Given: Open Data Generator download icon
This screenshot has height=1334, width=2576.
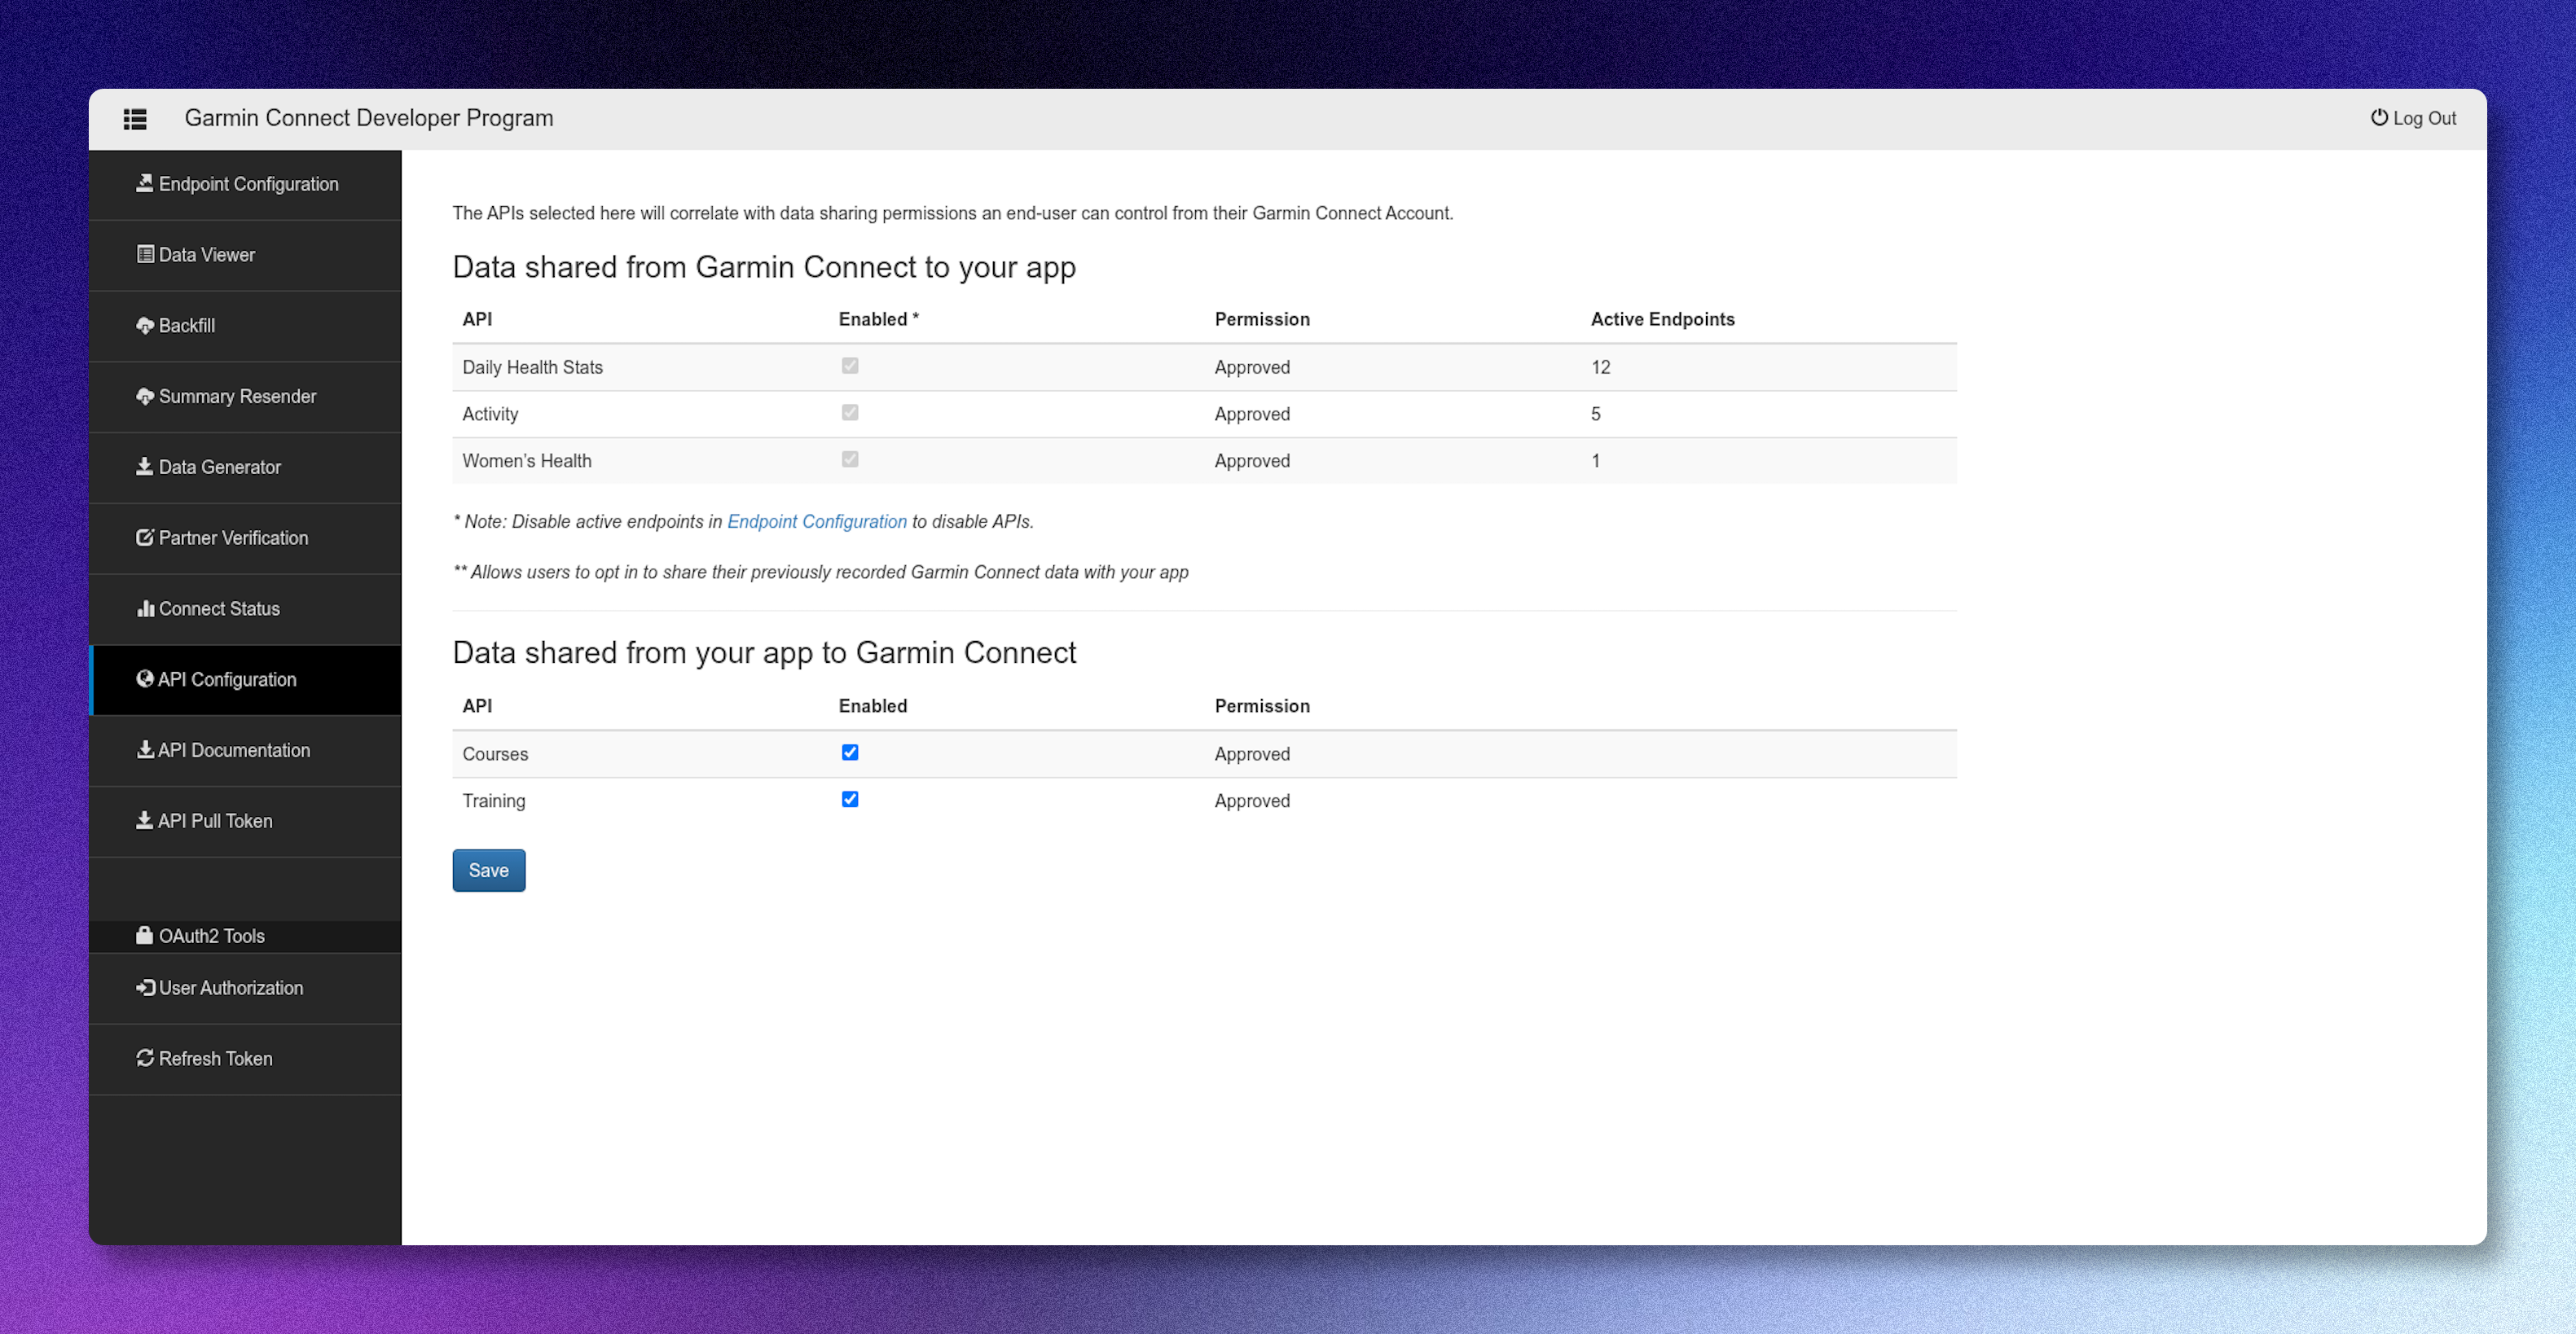Looking at the screenshot, I should point(145,466).
